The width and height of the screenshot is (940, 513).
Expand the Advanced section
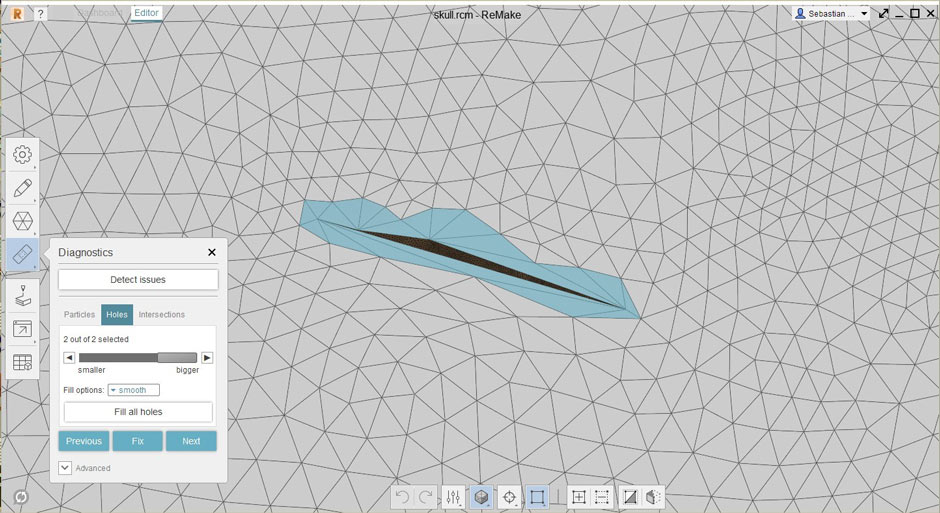click(x=65, y=467)
